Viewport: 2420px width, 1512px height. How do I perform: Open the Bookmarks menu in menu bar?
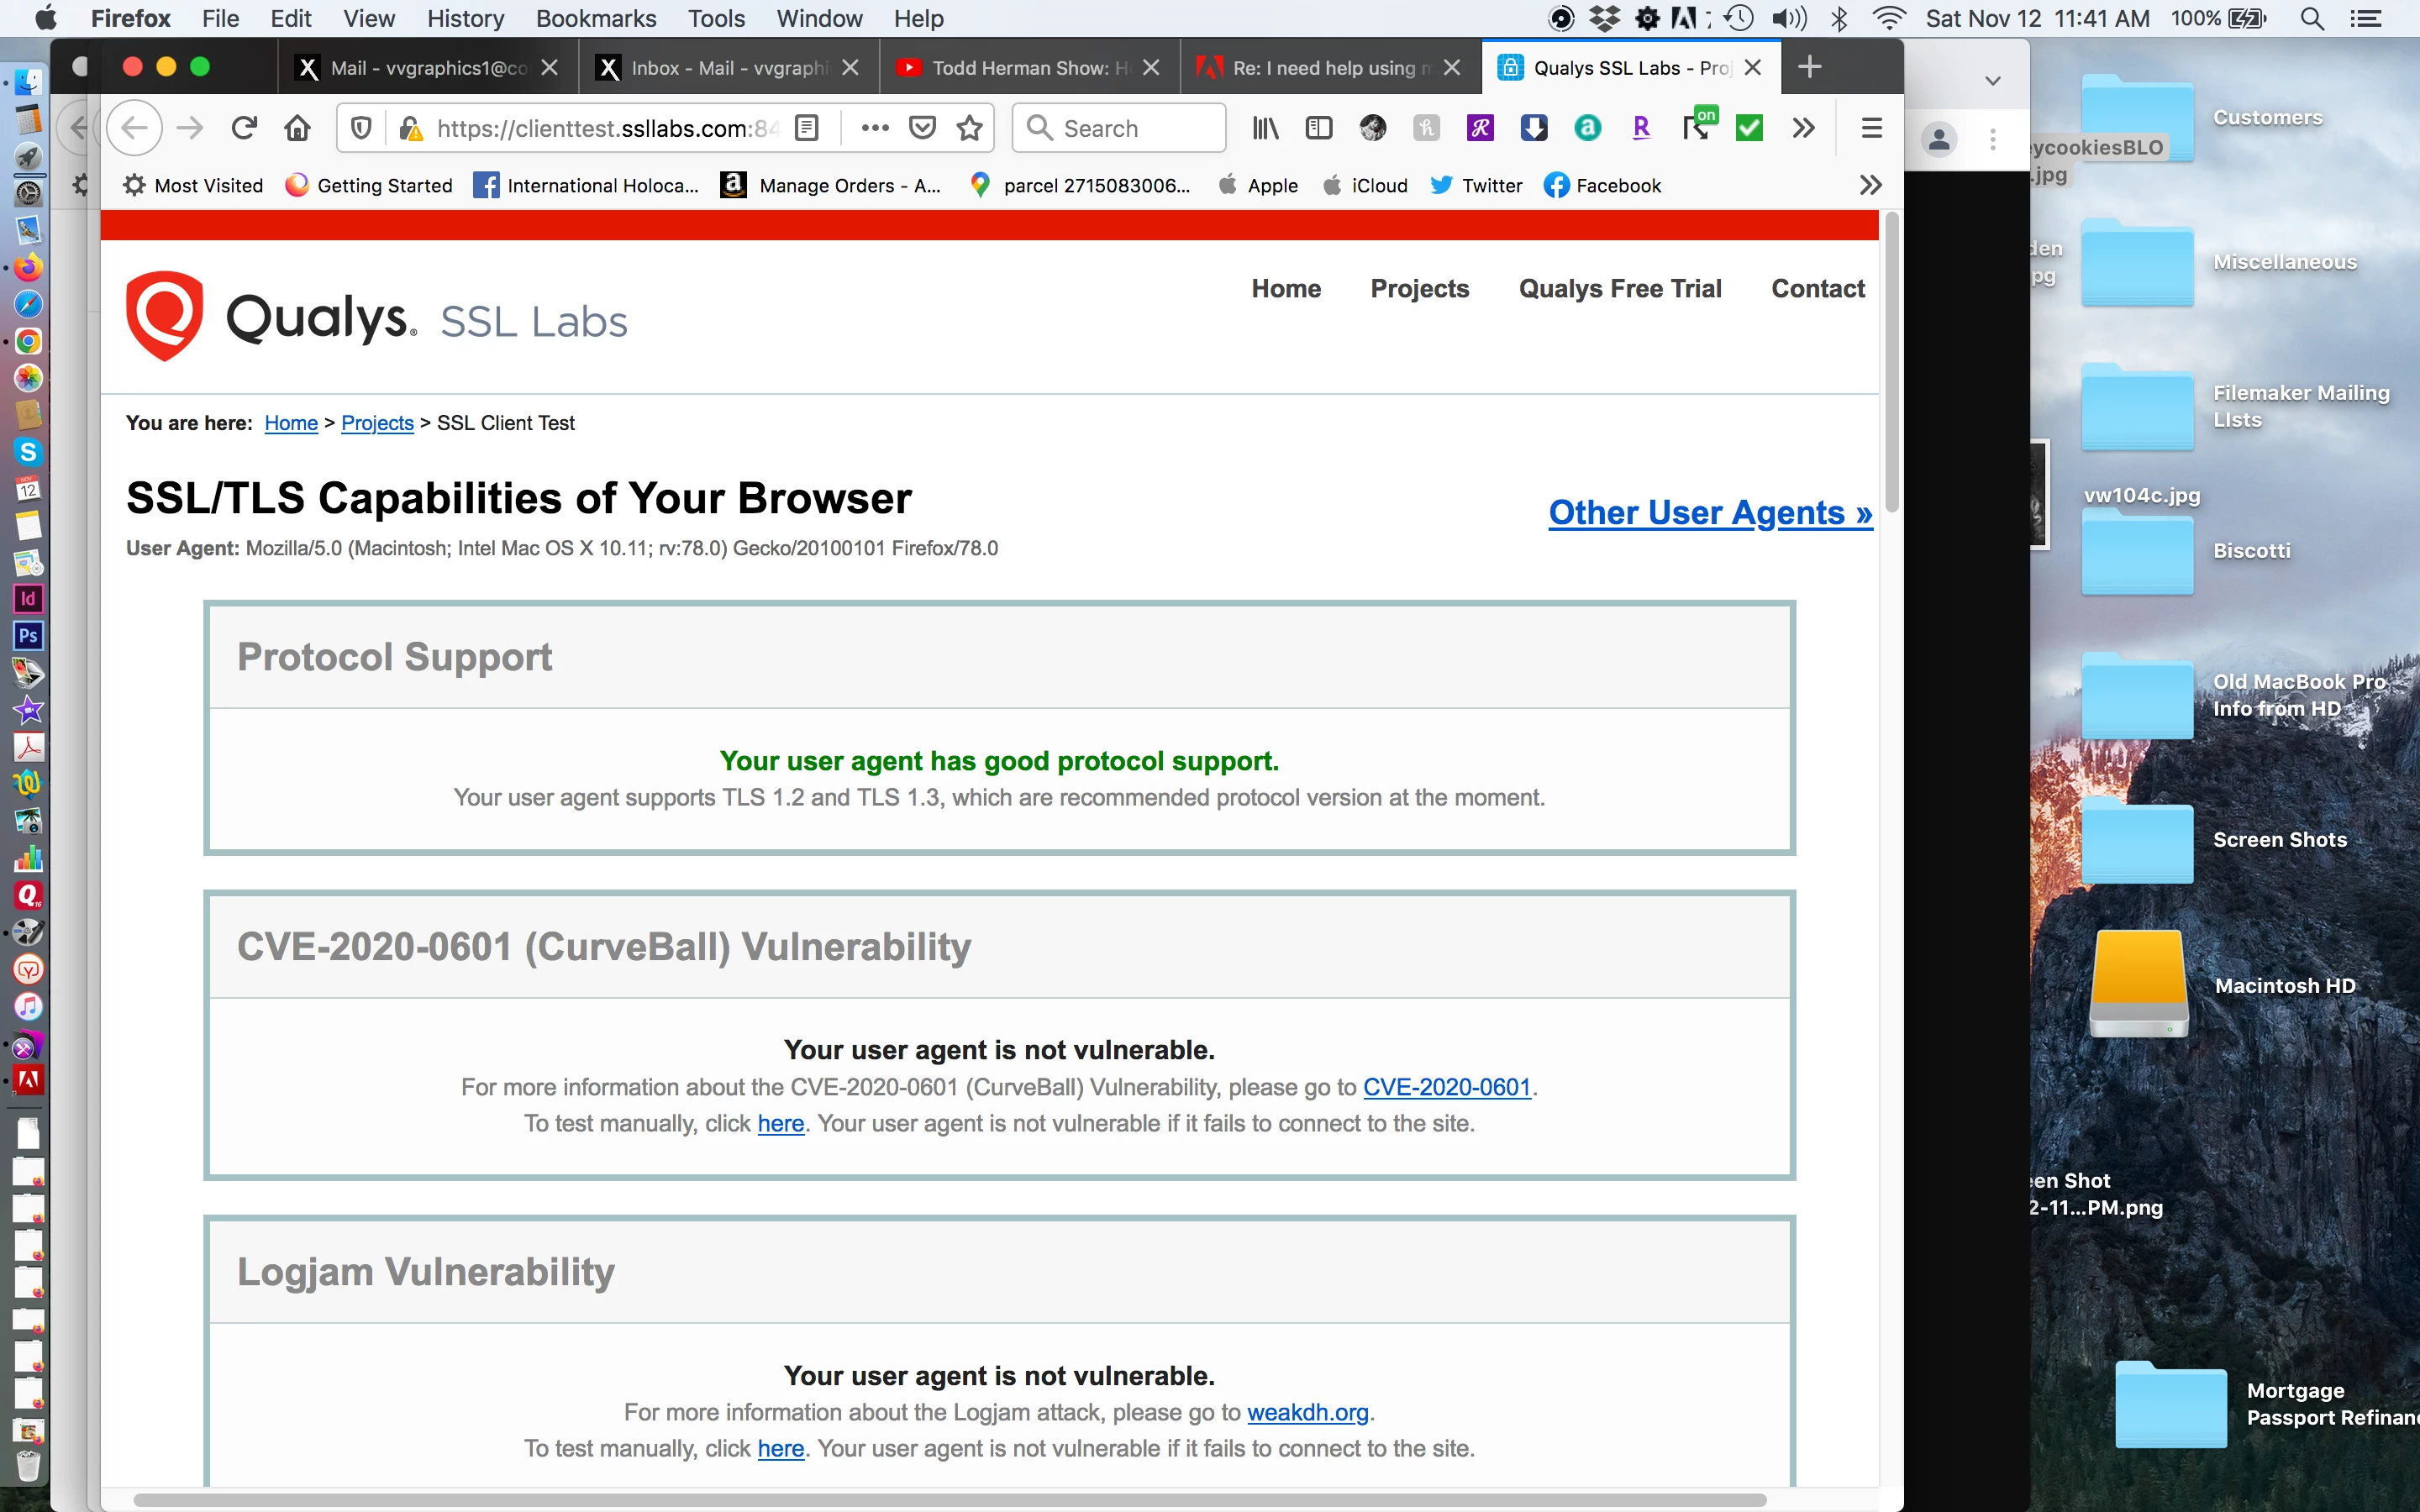pyautogui.click(x=595, y=18)
